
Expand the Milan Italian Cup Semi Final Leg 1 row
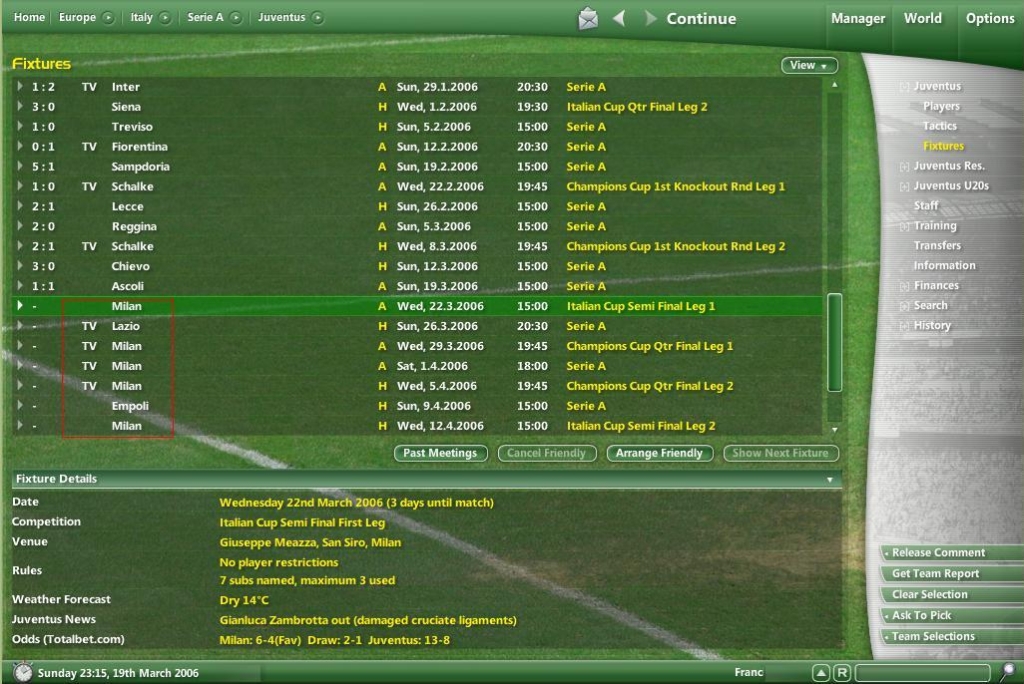[x=20, y=305]
